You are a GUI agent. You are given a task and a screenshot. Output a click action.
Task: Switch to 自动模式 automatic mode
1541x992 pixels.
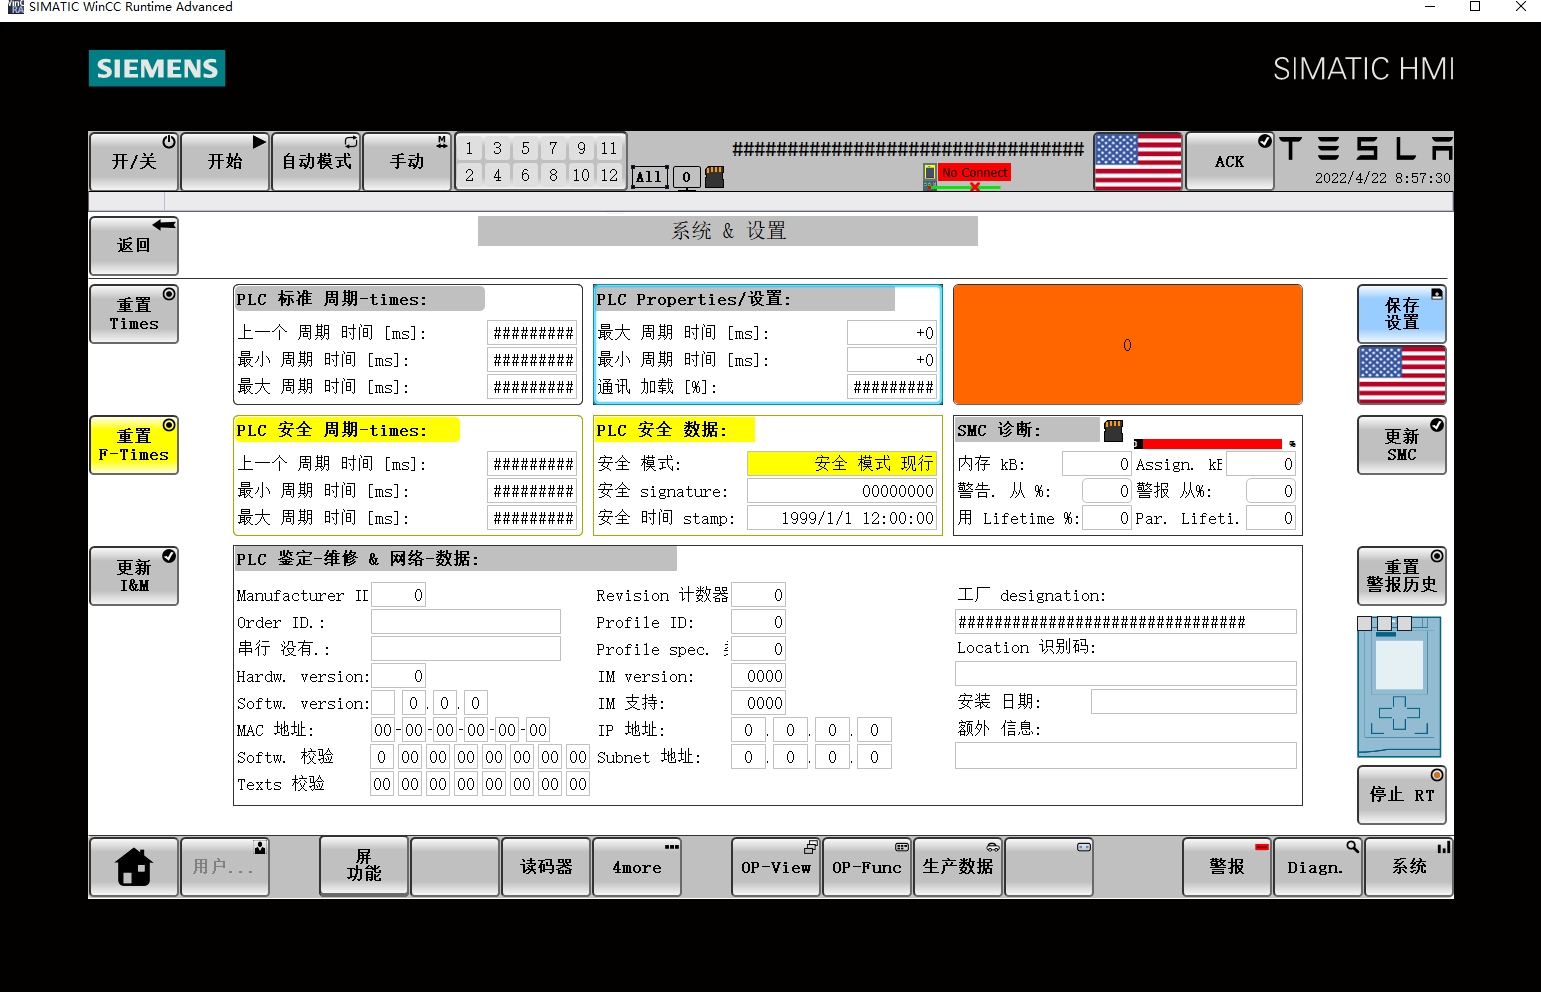(x=316, y=161)
